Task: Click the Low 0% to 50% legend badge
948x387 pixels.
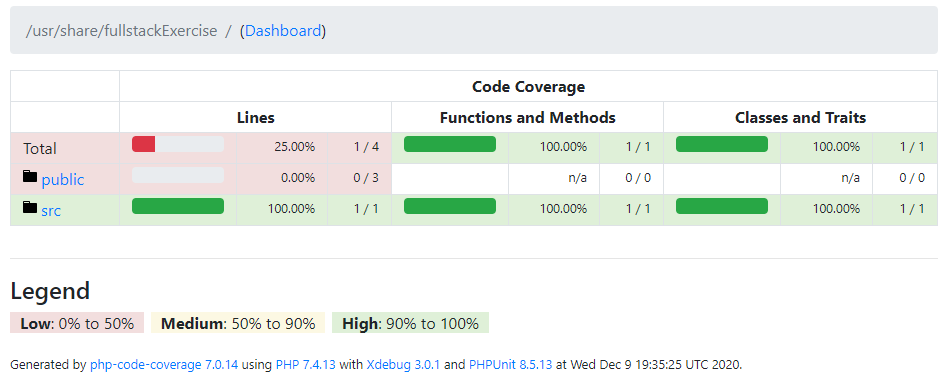Action: coord(77,323)
